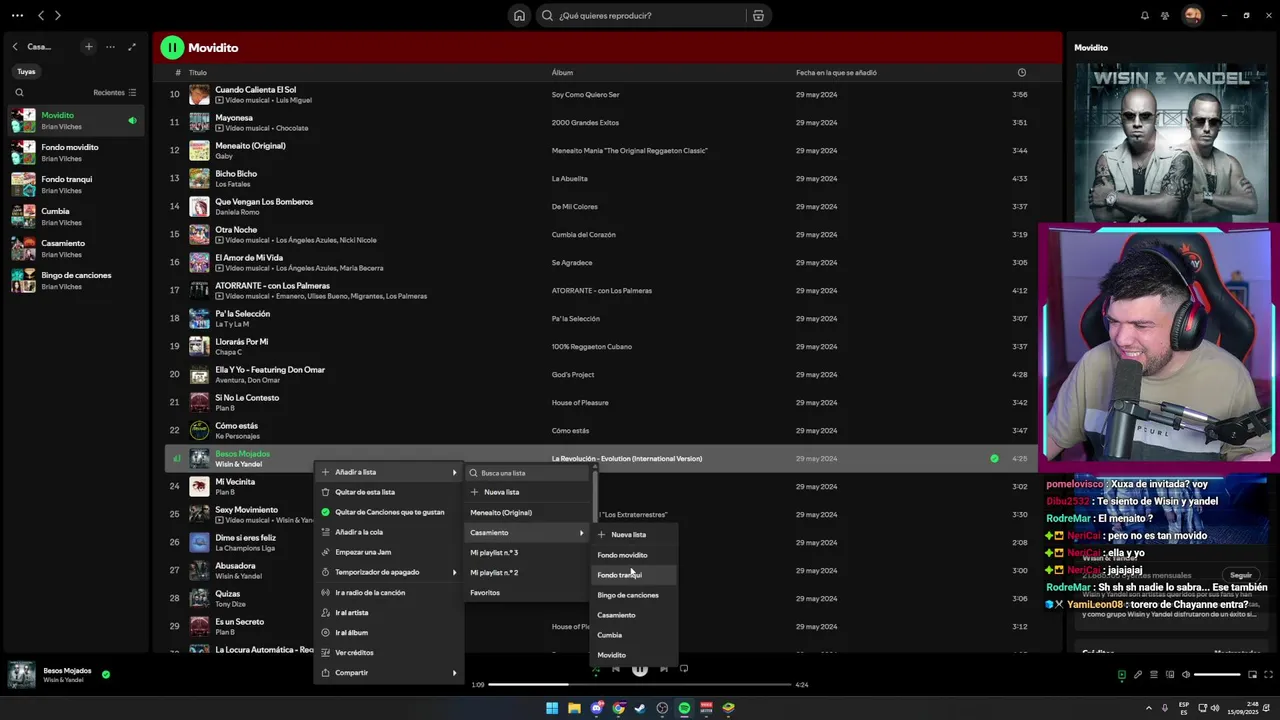
Task: Go forward with the navigation arrow
Action: pos(58,15)
